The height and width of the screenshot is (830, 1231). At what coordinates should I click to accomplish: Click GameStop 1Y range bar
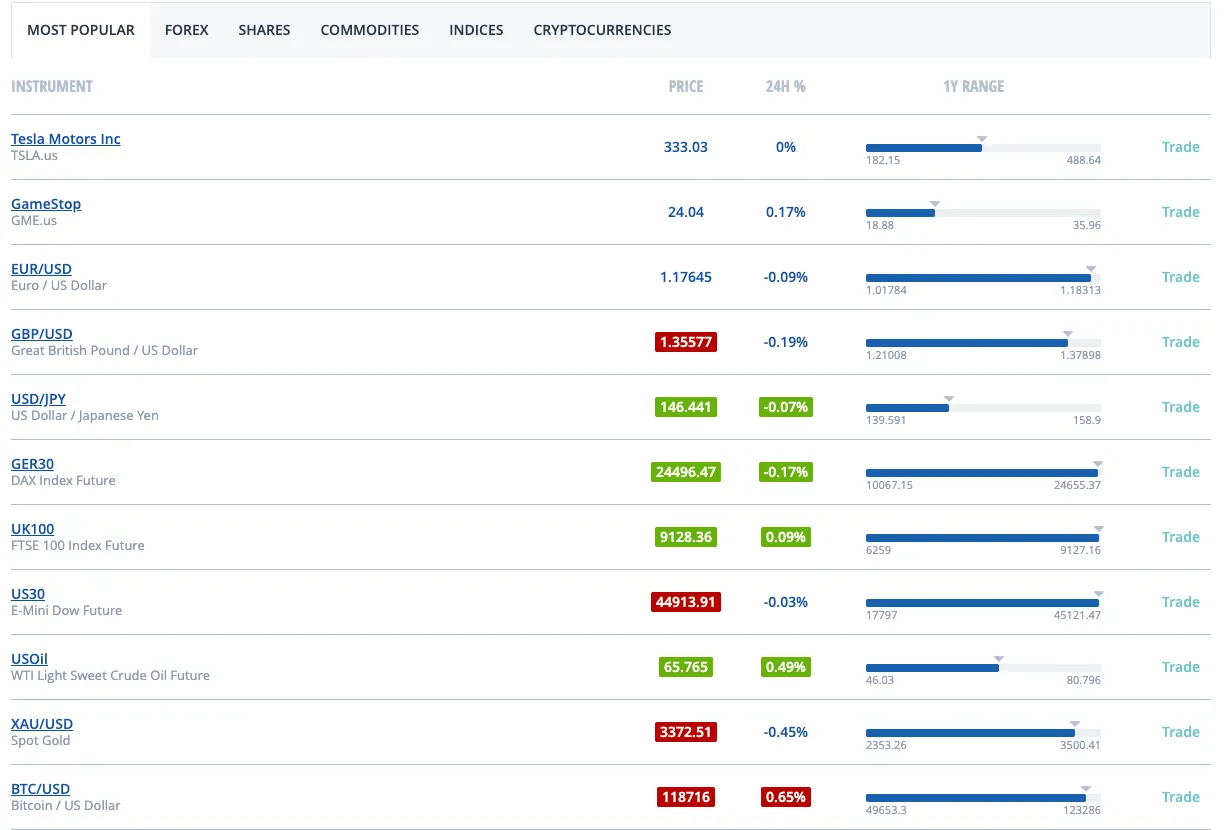983,213
